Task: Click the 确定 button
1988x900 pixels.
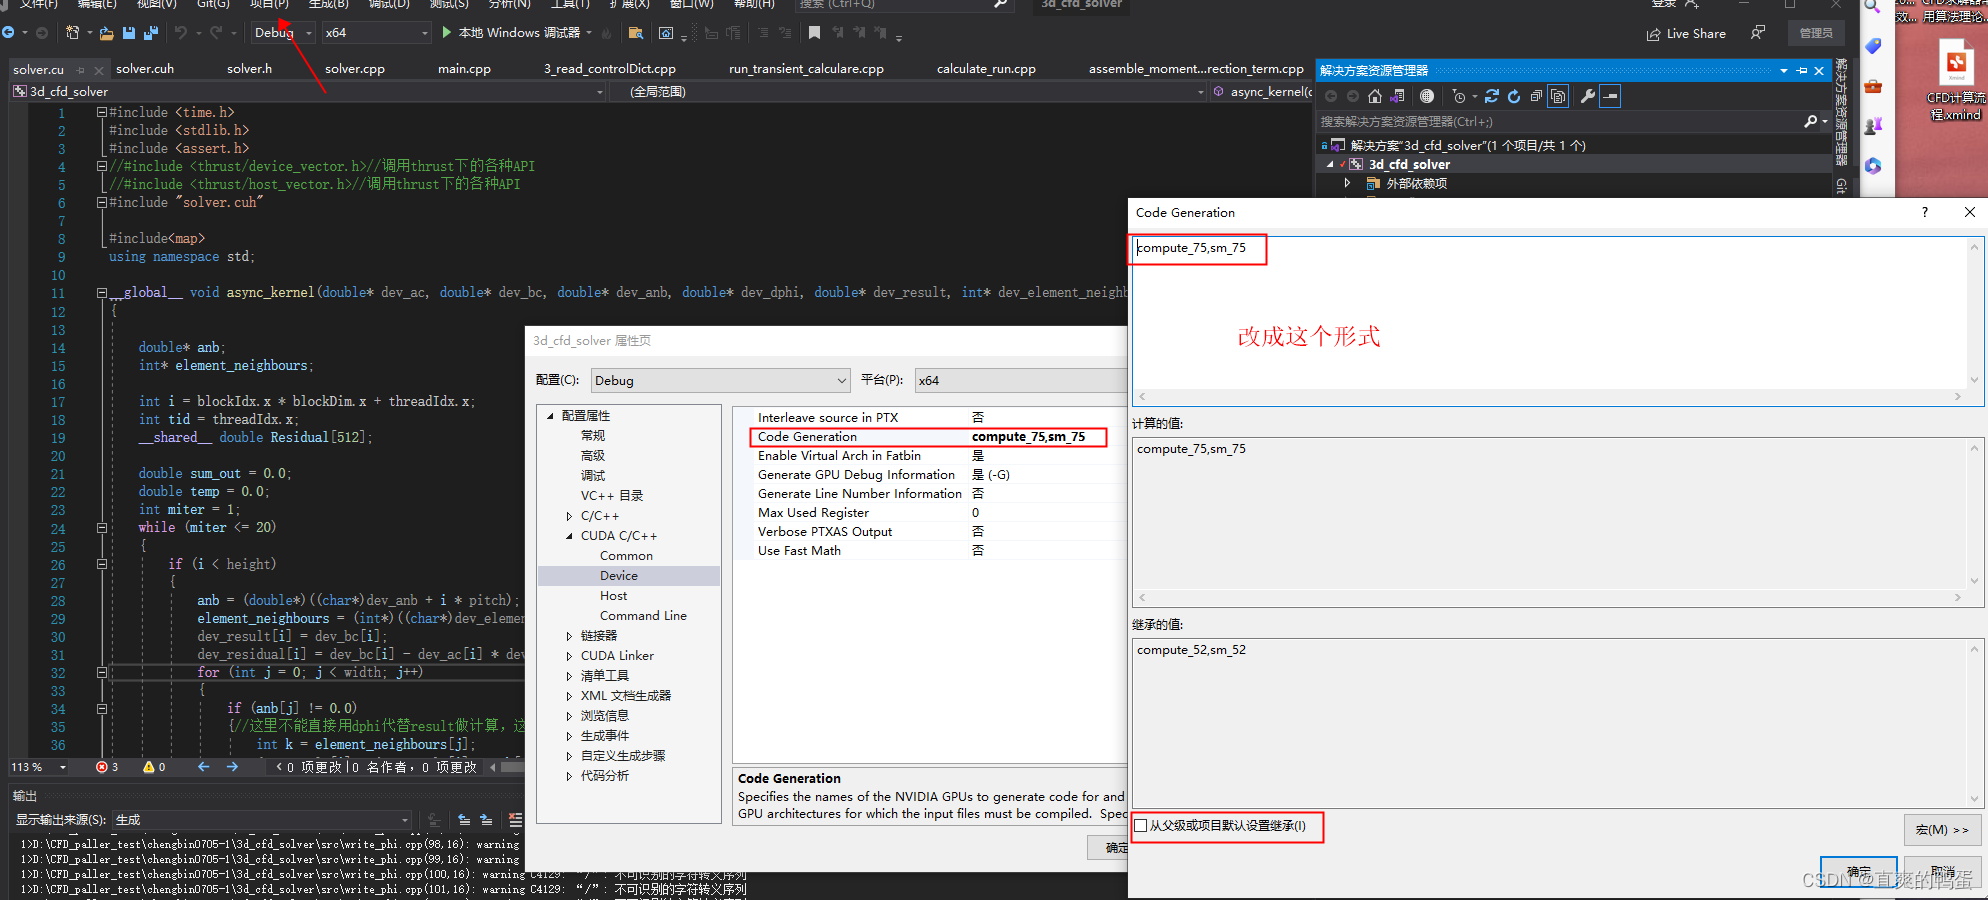Action: coord(1858,870)
